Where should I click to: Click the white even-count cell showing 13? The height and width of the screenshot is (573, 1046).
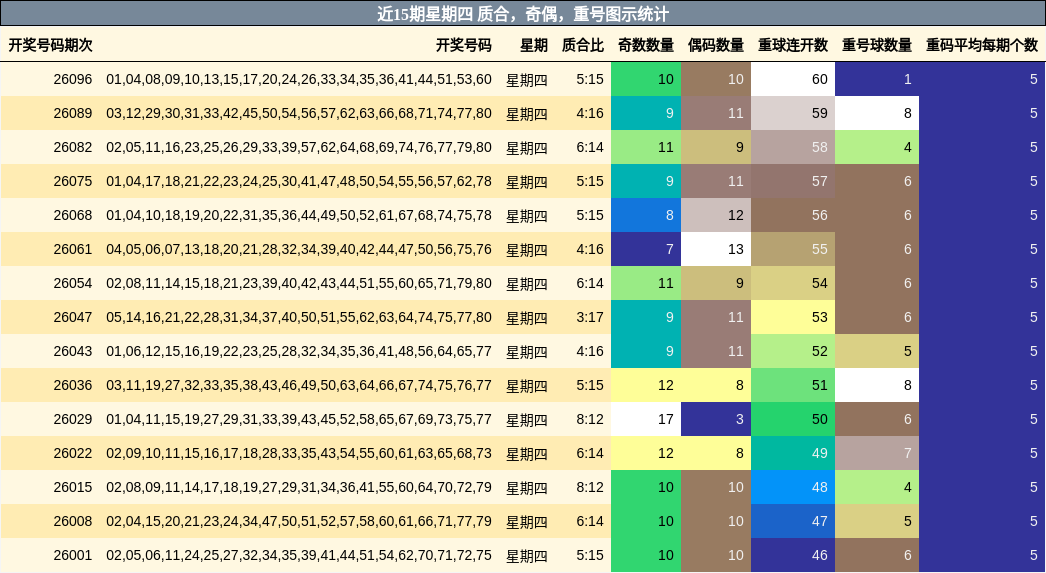click(x=716, y=249)
